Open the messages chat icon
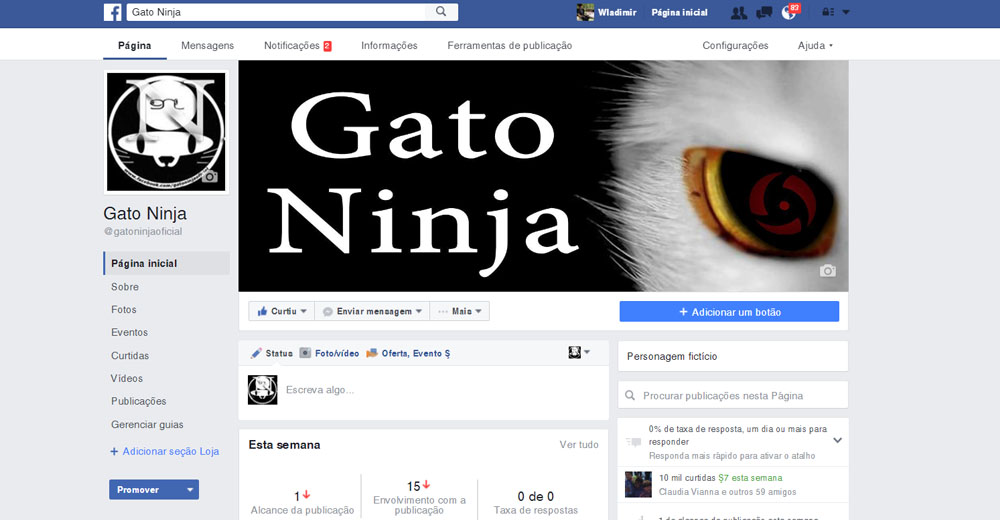The width and height of the screenshot is (1000, 520). tap(764, 13)
